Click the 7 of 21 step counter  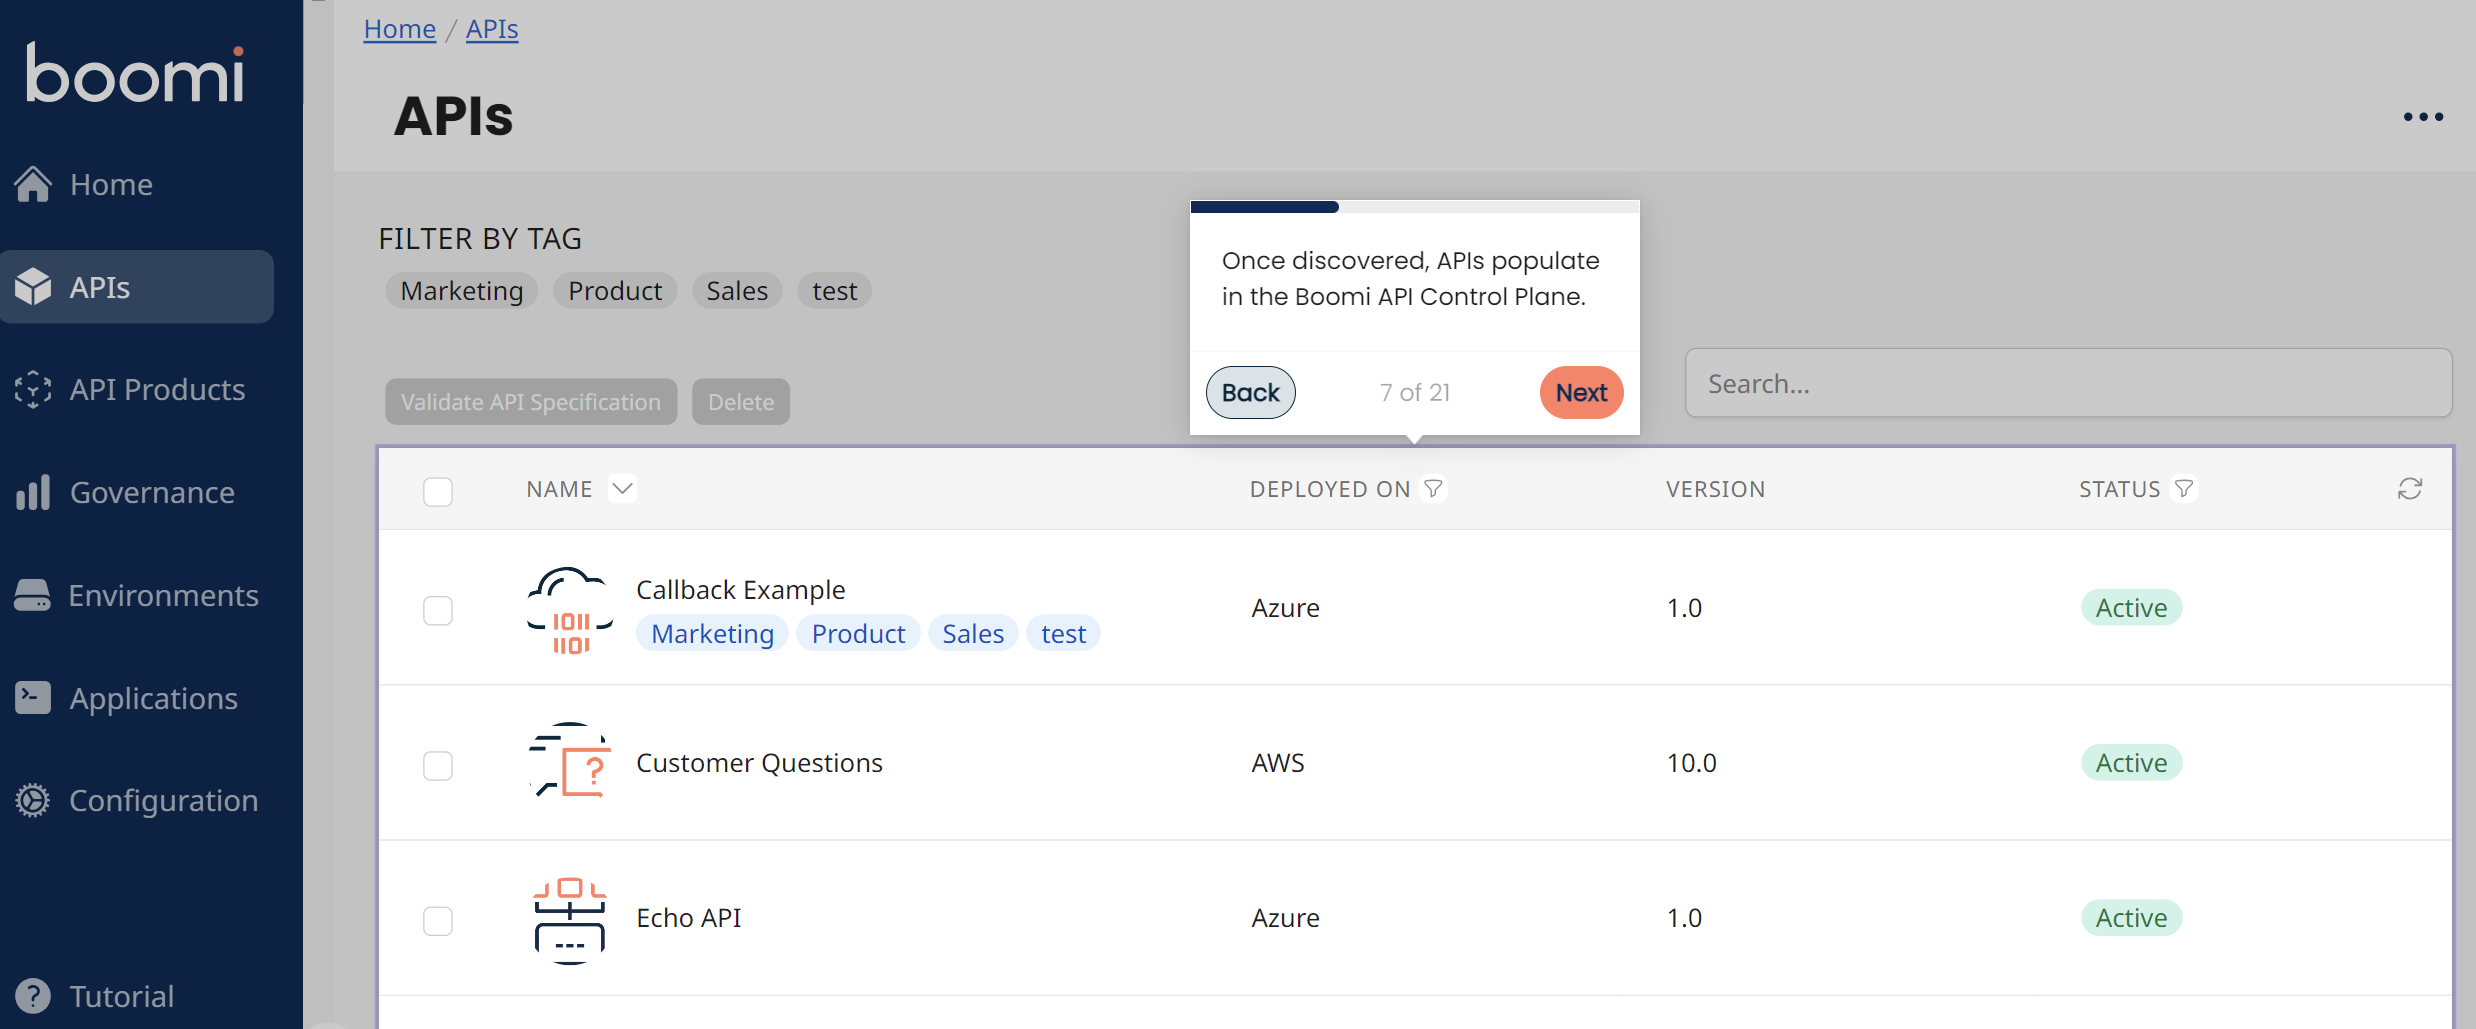coord(1415,392)
